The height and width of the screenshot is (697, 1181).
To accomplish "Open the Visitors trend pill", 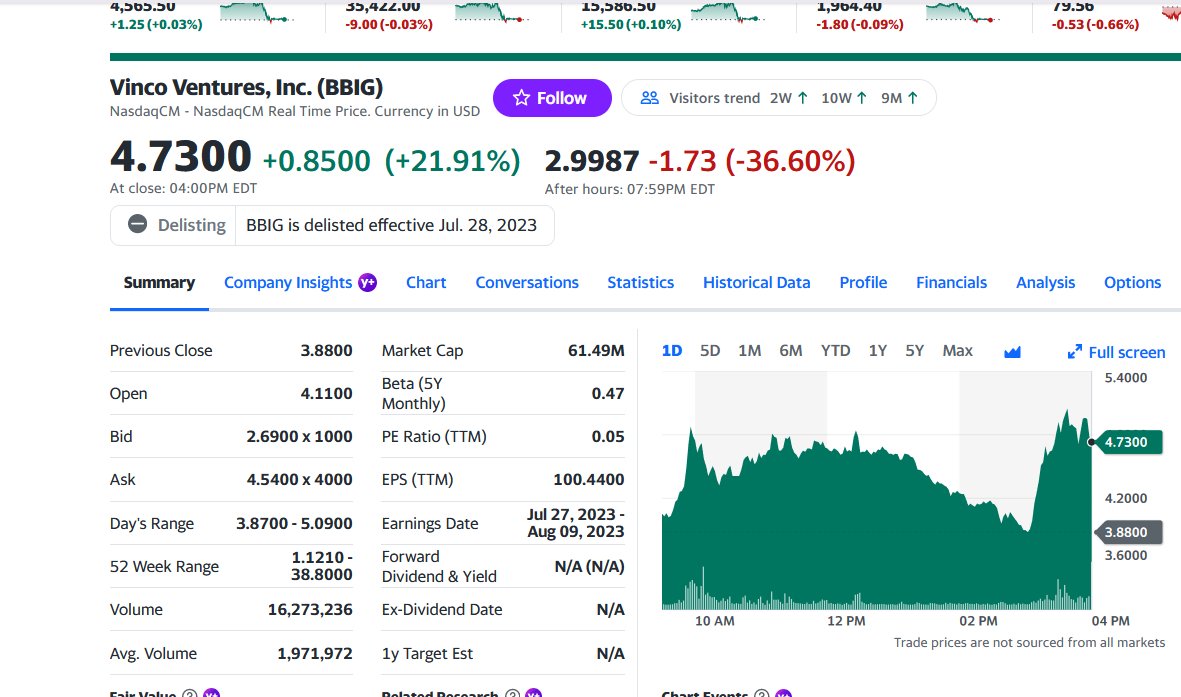I will coord(779,98).
